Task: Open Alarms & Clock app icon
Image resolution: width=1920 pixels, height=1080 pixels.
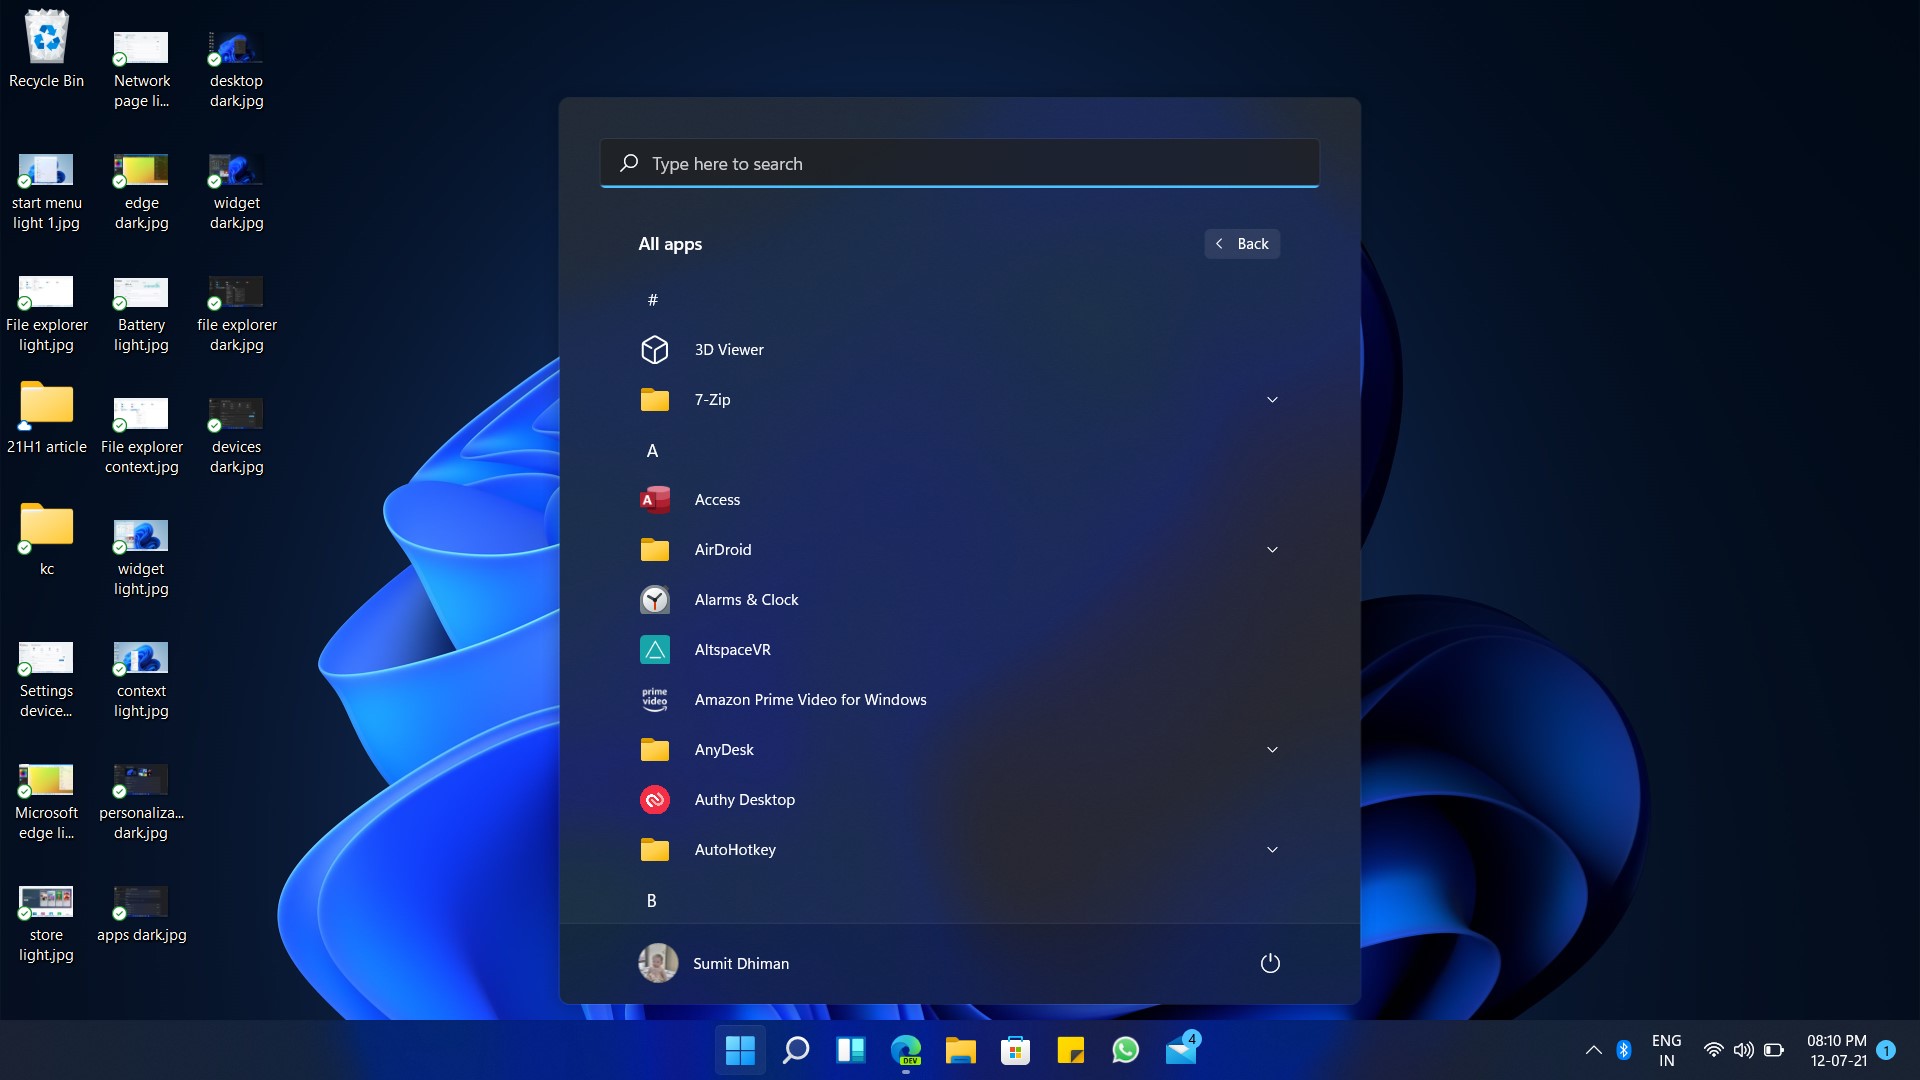Action: click(x=655, y=600)
